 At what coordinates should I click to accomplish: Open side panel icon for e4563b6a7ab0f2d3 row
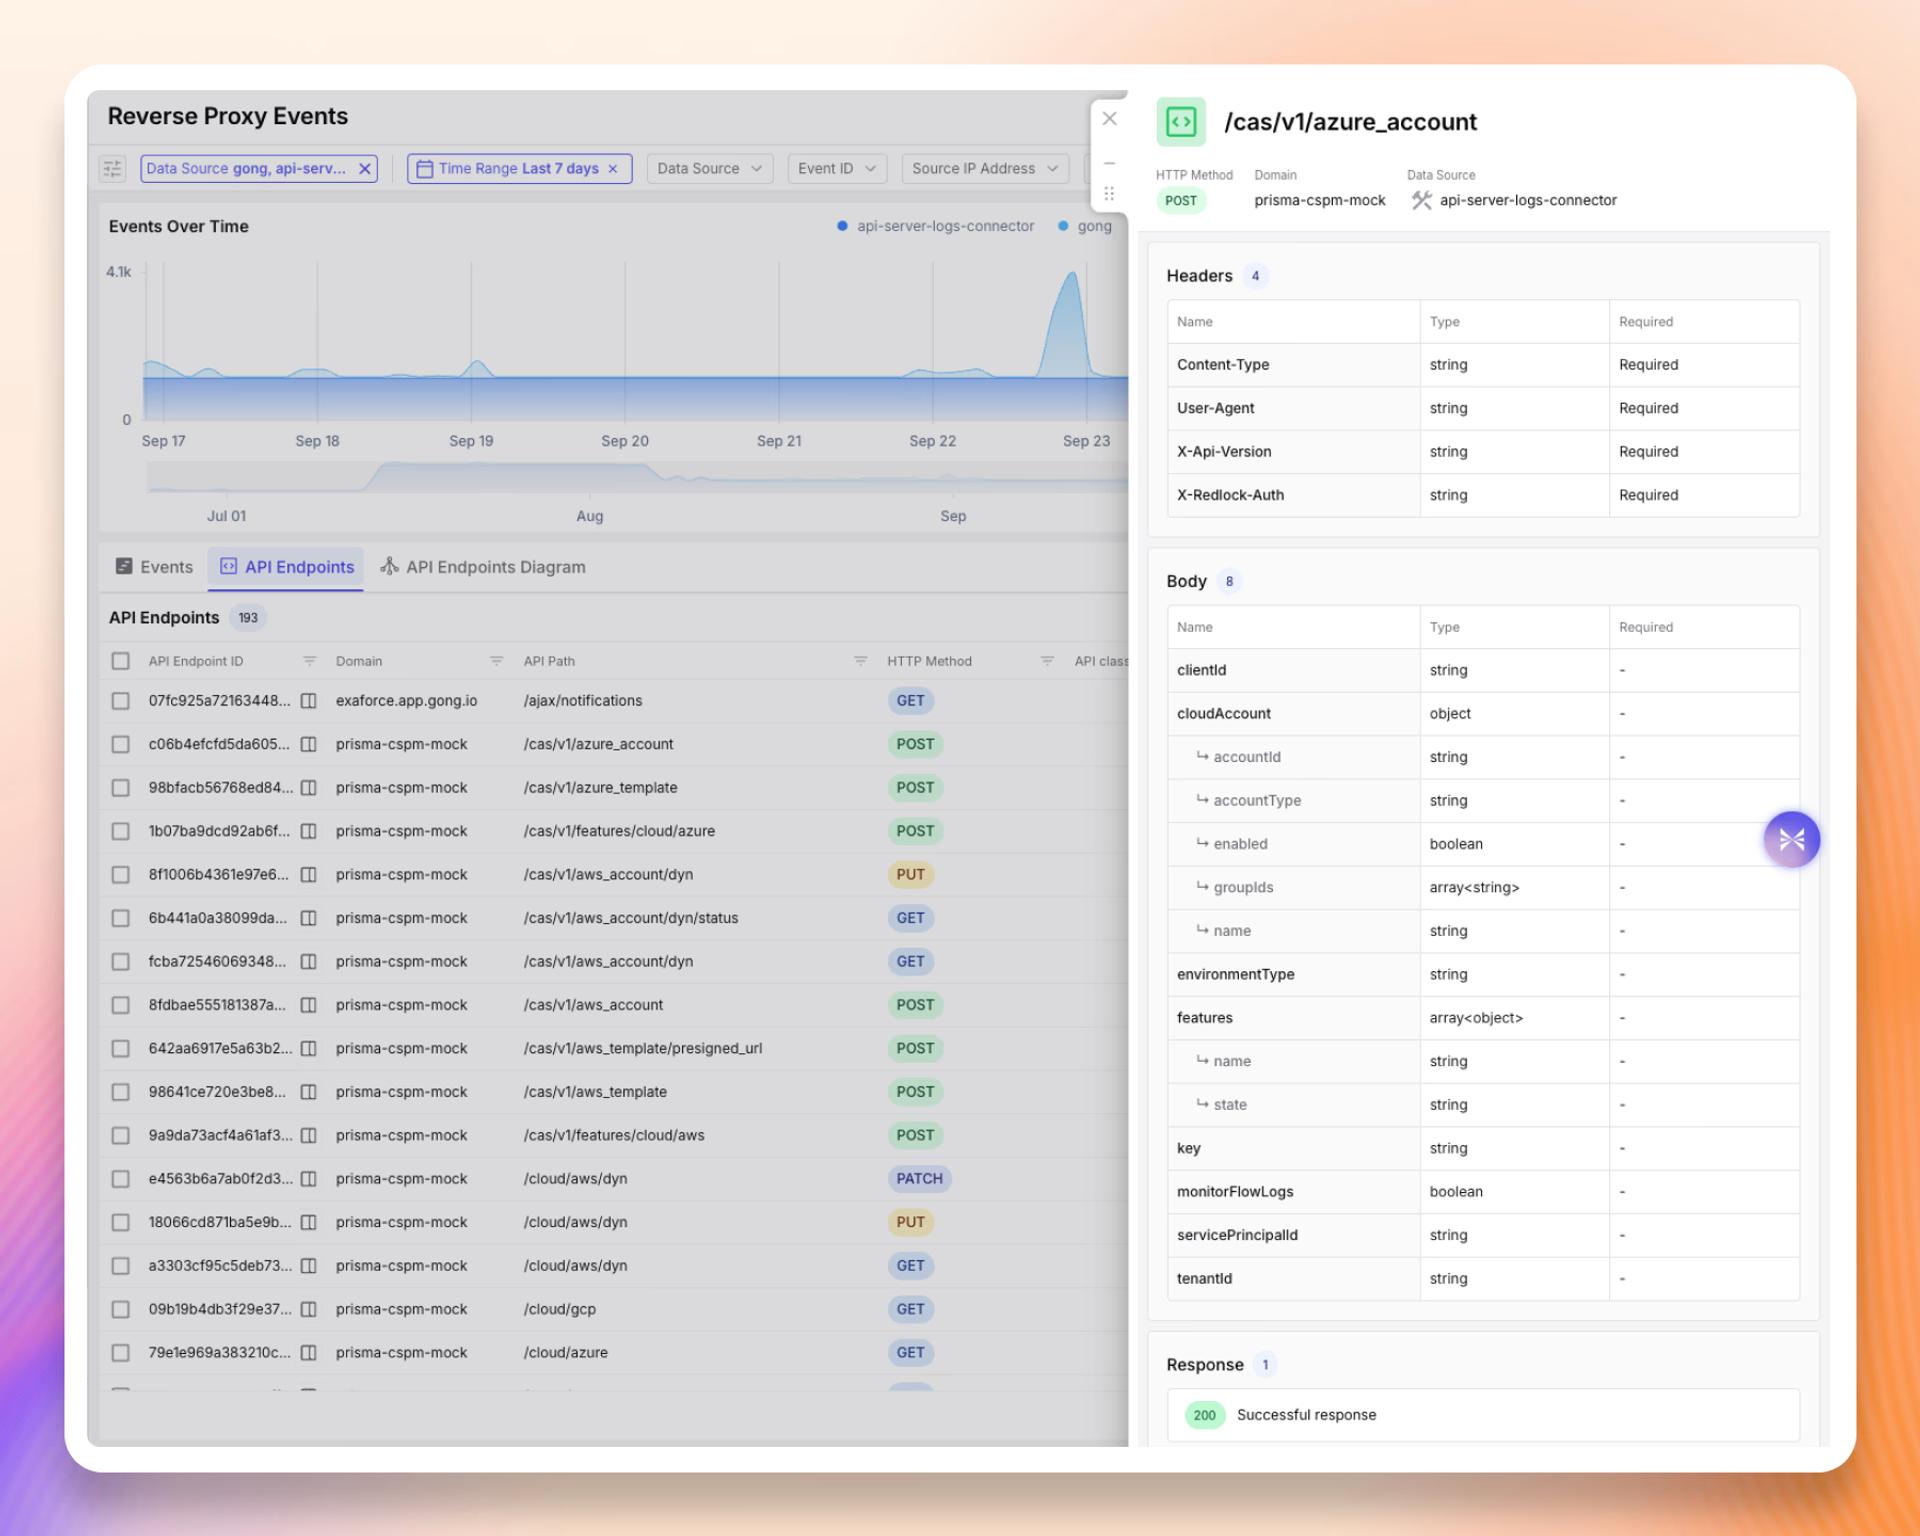click(309, 1179)
